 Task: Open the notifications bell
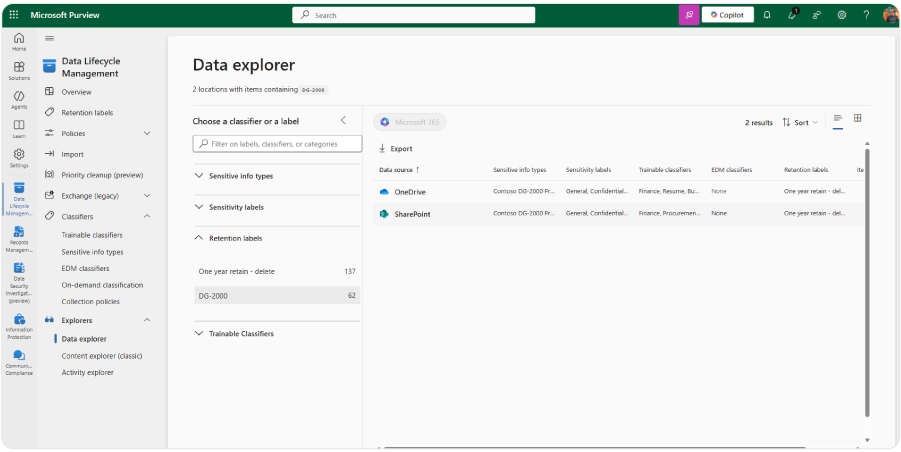pyautogui.click(x=767, y=15)
